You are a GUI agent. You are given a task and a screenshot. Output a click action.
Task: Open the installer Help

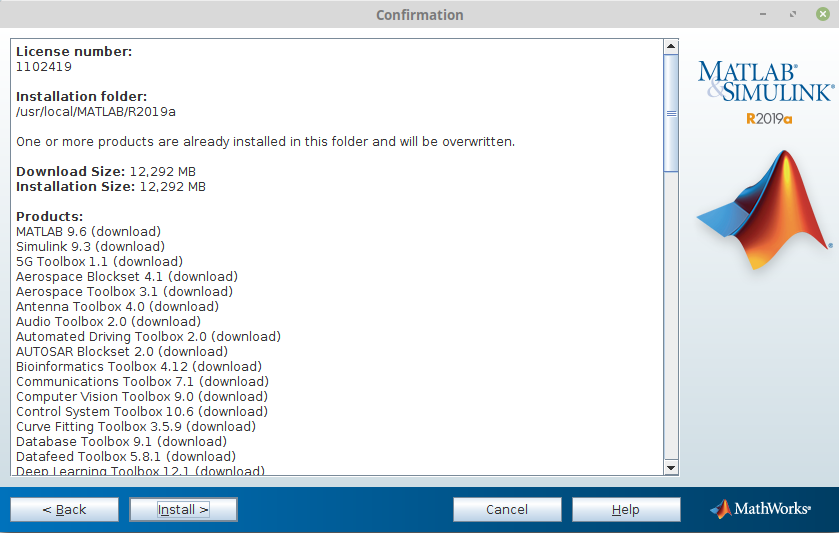pos(625,509)
